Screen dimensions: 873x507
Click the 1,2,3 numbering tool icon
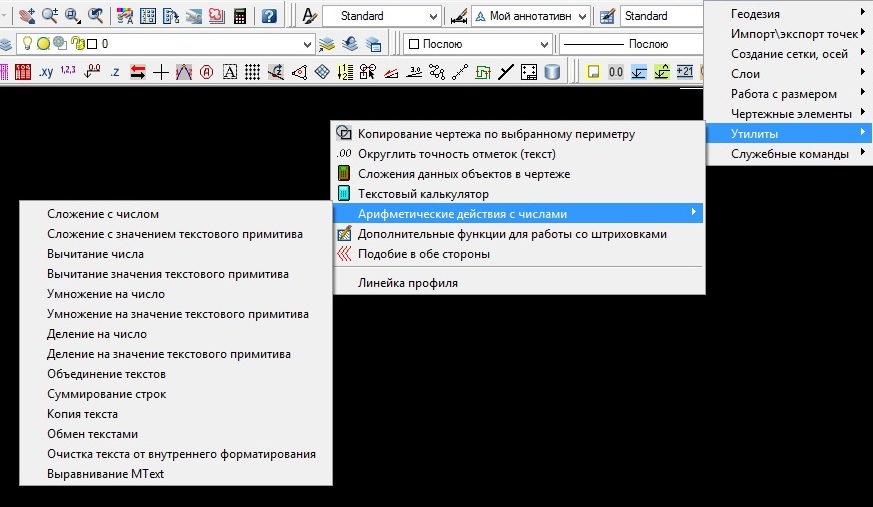(x=68, y=72)
